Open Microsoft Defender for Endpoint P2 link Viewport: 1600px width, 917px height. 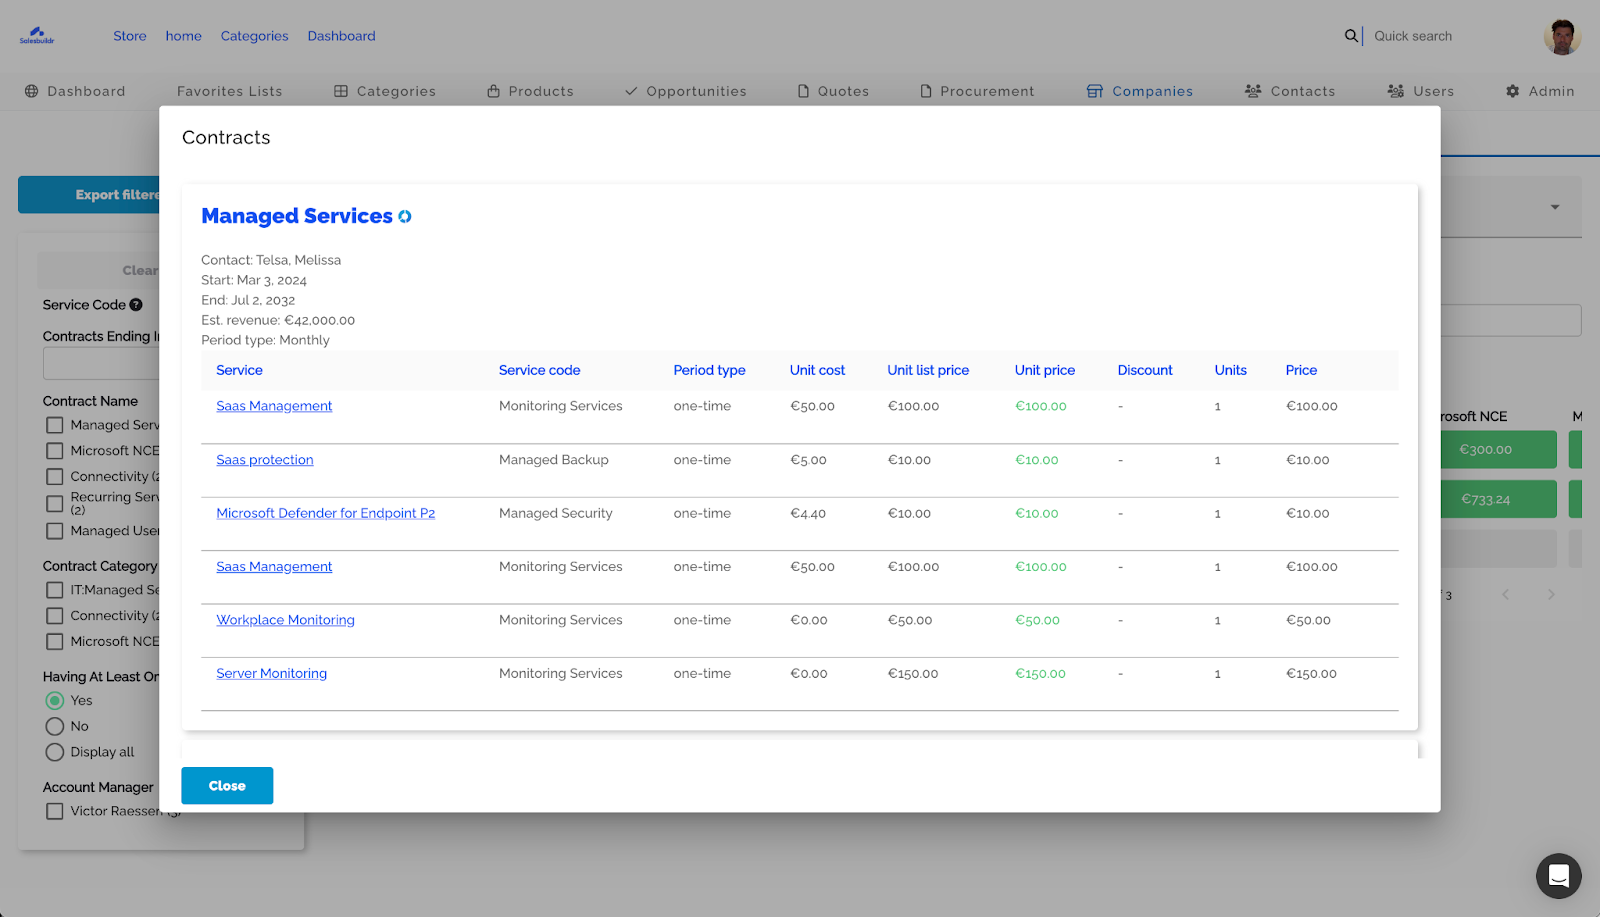326,513
